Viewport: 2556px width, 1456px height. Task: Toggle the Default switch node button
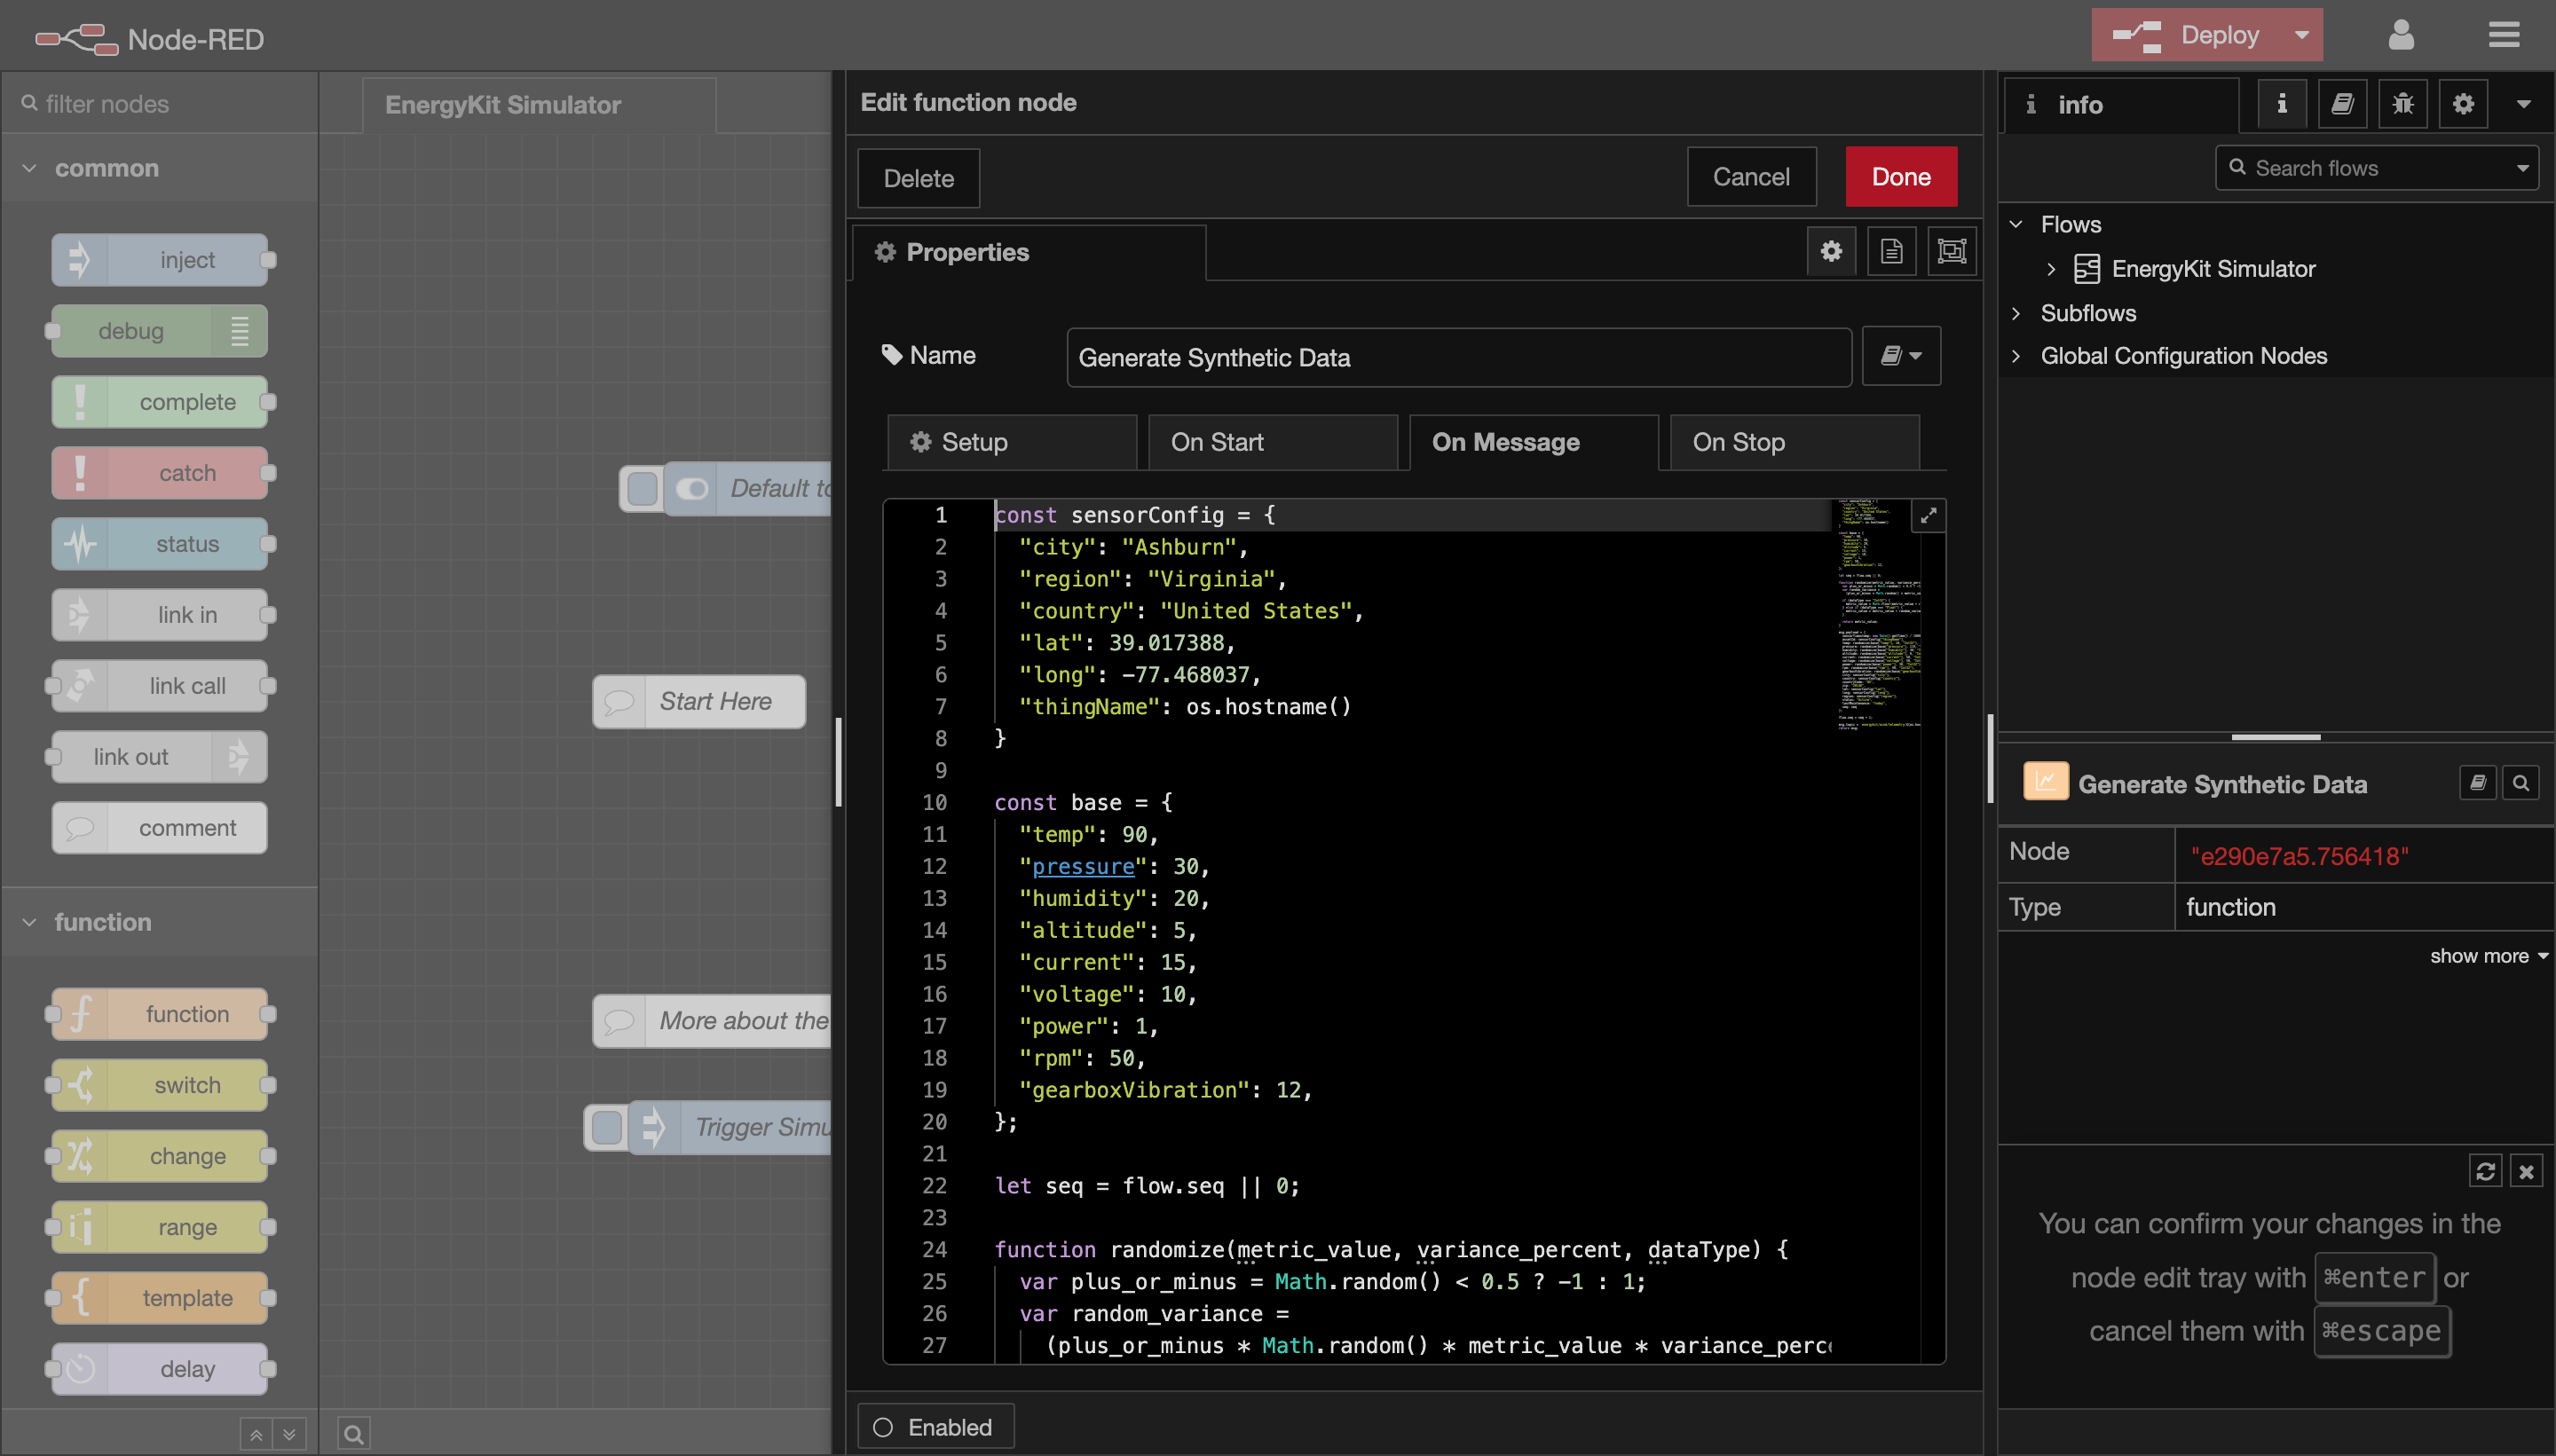tap(642, 489)
